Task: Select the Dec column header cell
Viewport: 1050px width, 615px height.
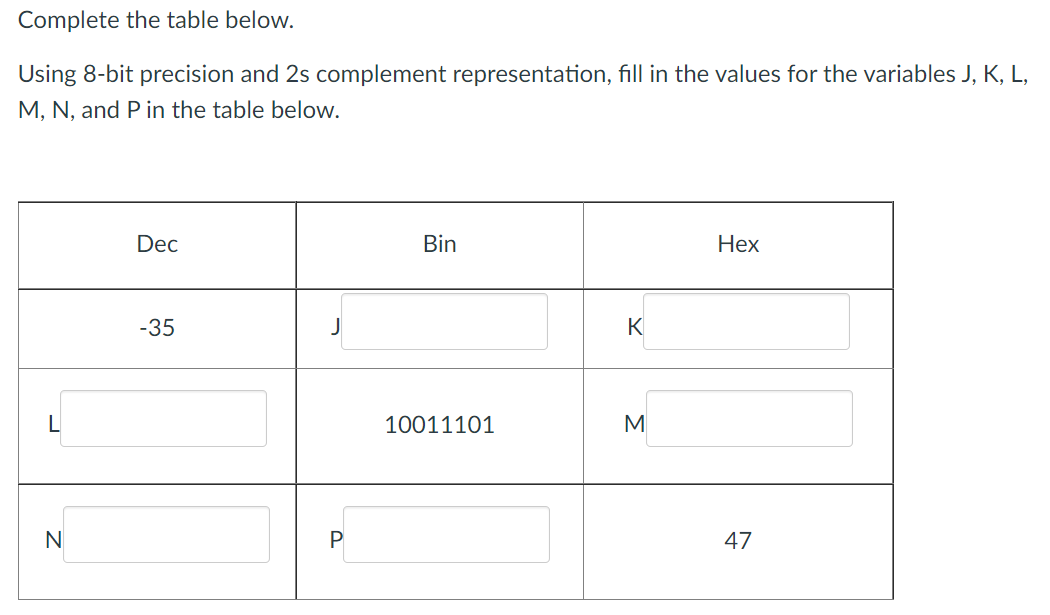Action: click(157, 244)
